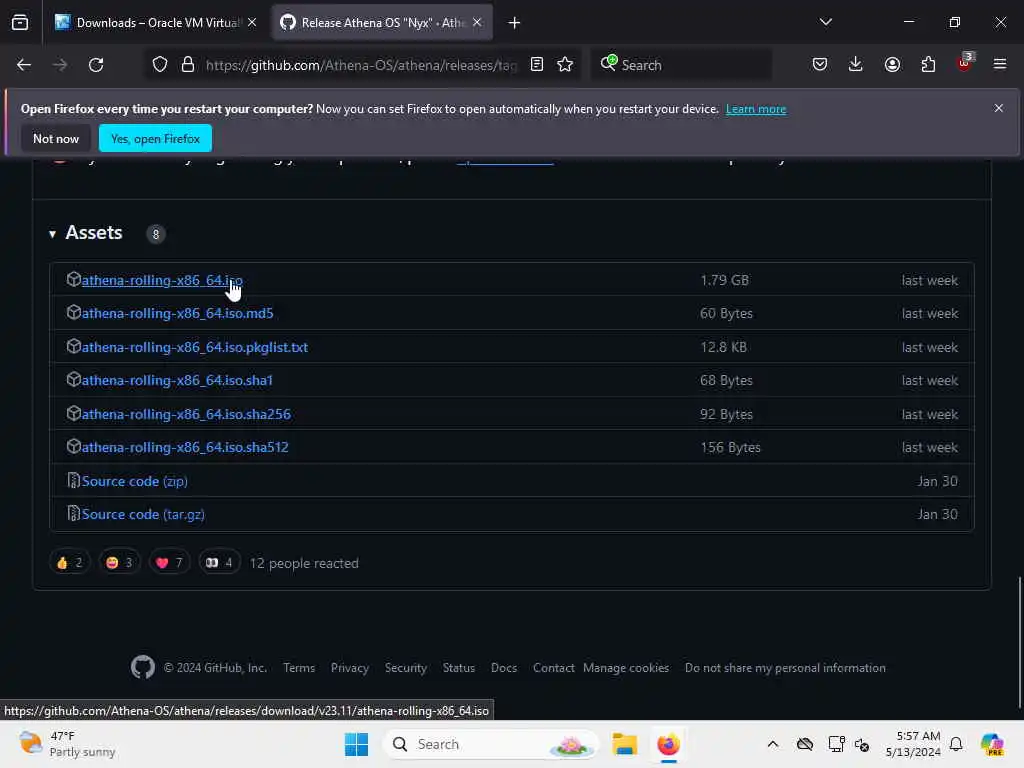Open the Firefox hamburger application menu

1000,65
